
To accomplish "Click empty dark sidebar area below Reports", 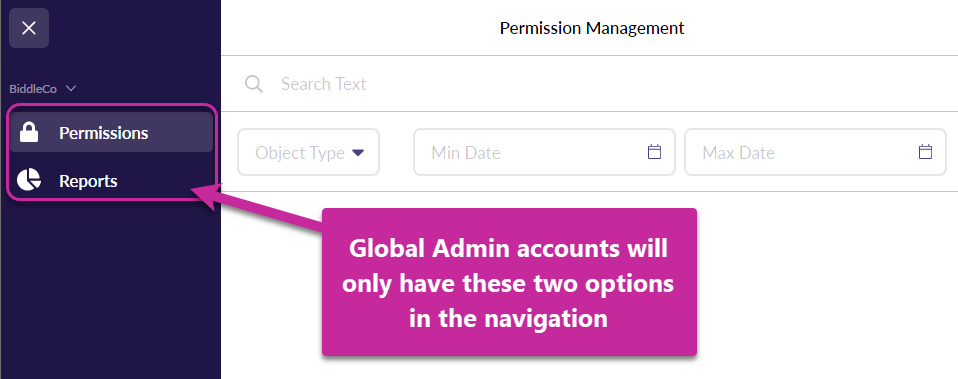I will 110,287.
